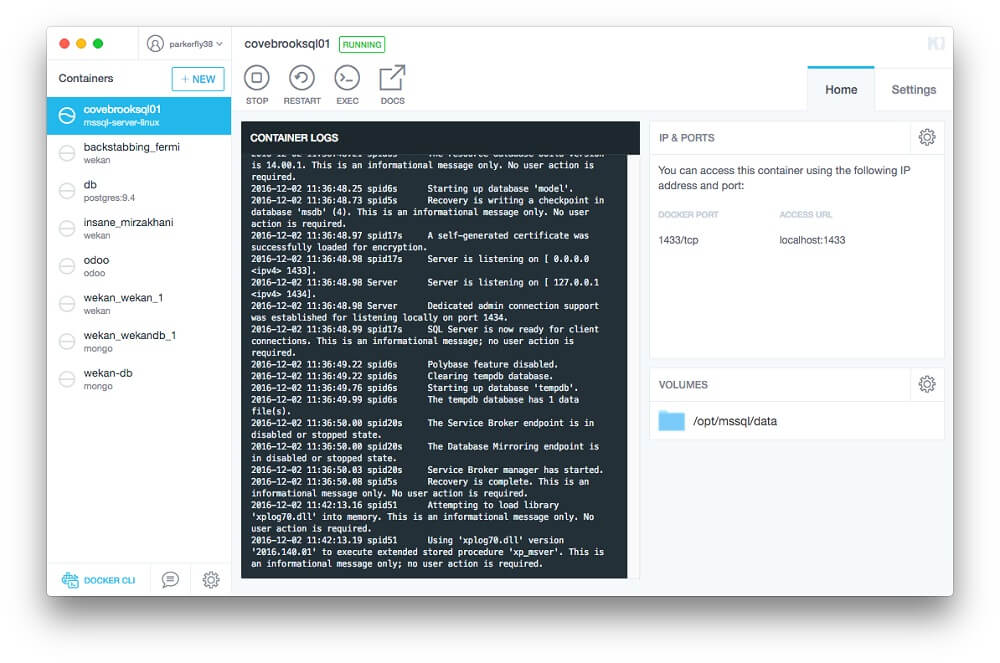Open Kitematic preferences via bottom gear icon
Screen dimensions: 1000x663
point(210,580)
